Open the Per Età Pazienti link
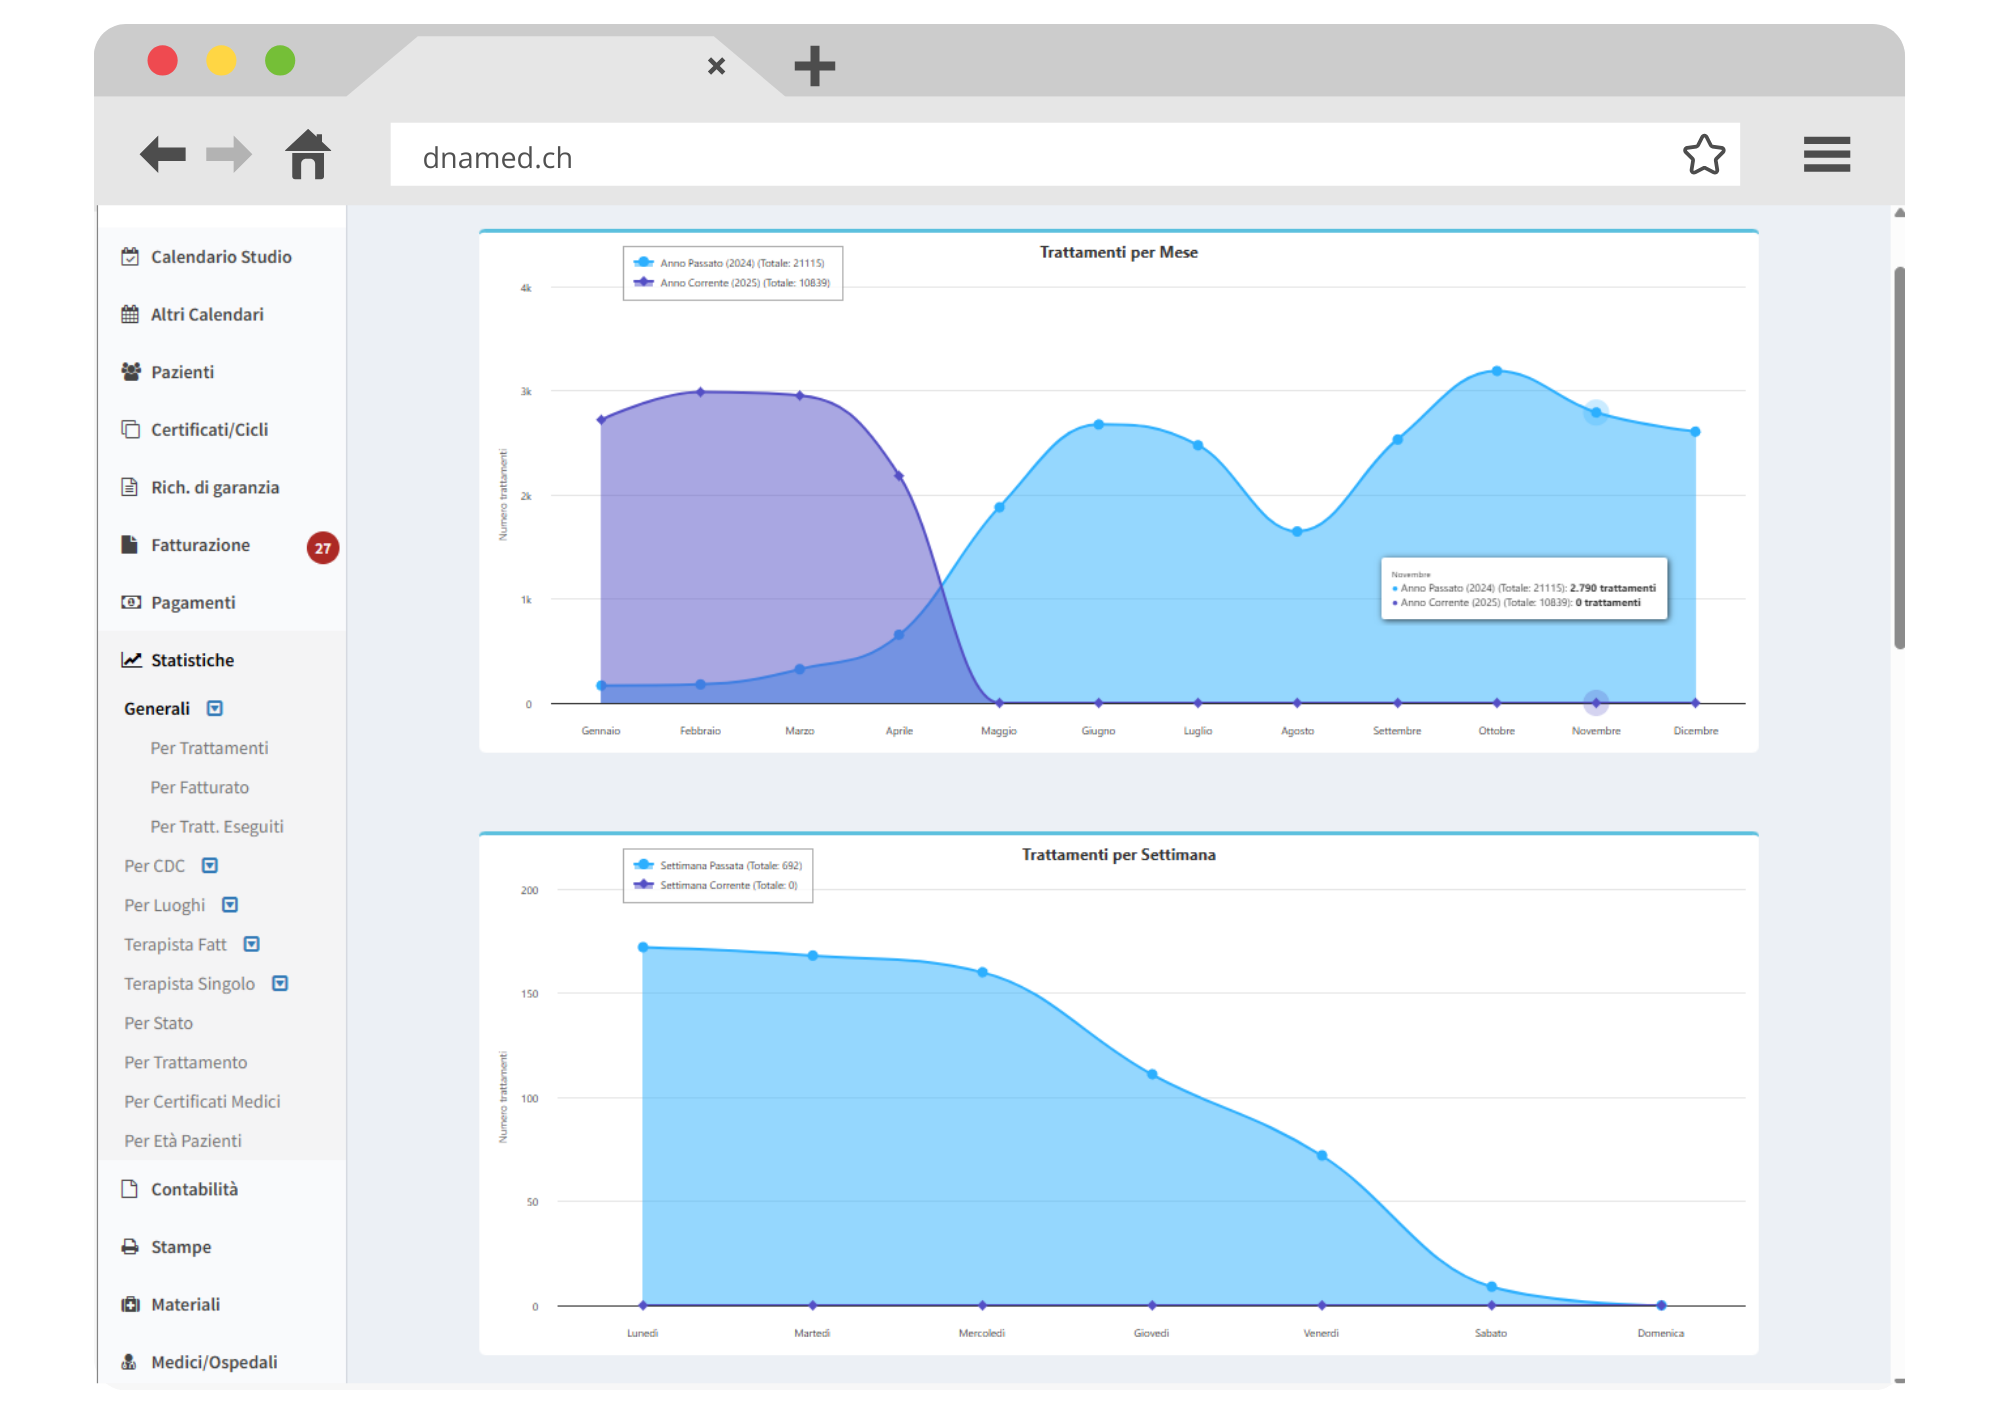The width and height of the screenshot is (2000, 1414). pos(182,1141)
